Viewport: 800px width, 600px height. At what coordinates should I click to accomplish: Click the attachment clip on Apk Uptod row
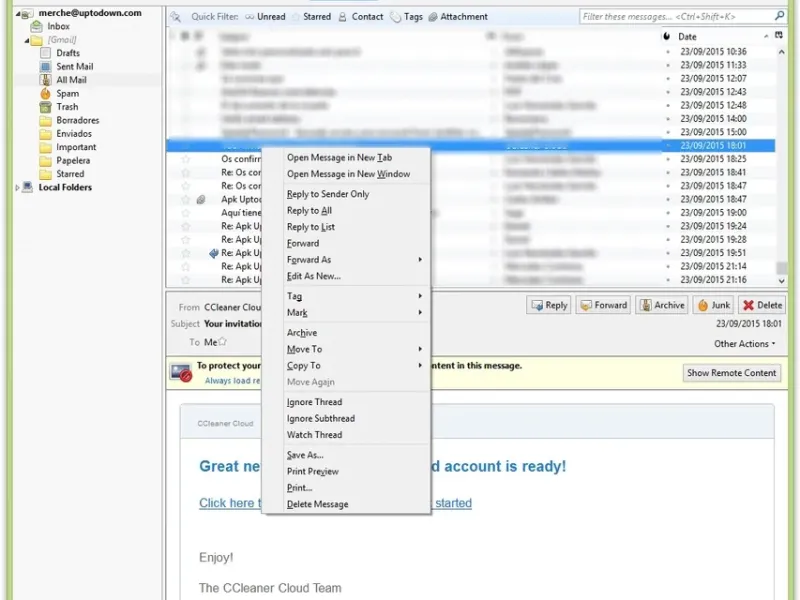coord(201,199)
